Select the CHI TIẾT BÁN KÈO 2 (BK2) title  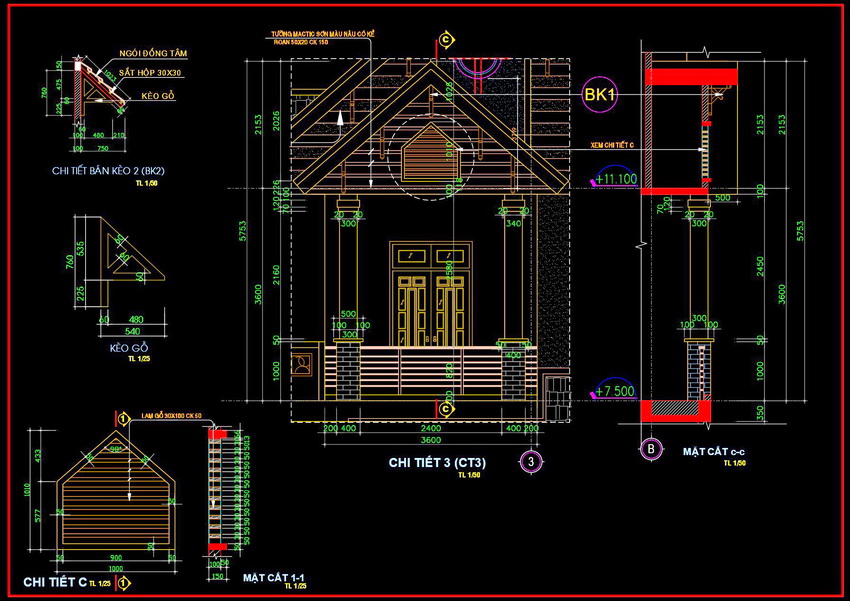(108, 171)
